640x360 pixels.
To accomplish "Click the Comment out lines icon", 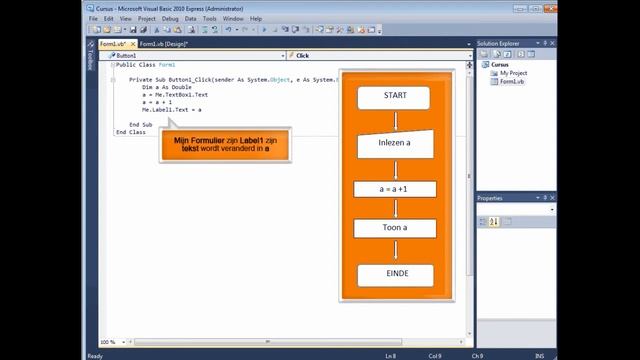I will pos(205,30).
